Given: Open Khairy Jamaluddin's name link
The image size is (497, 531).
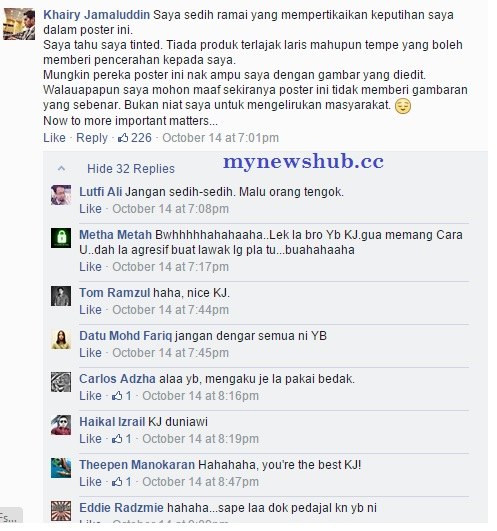Looking at the screenshot, I should [96, 15].
